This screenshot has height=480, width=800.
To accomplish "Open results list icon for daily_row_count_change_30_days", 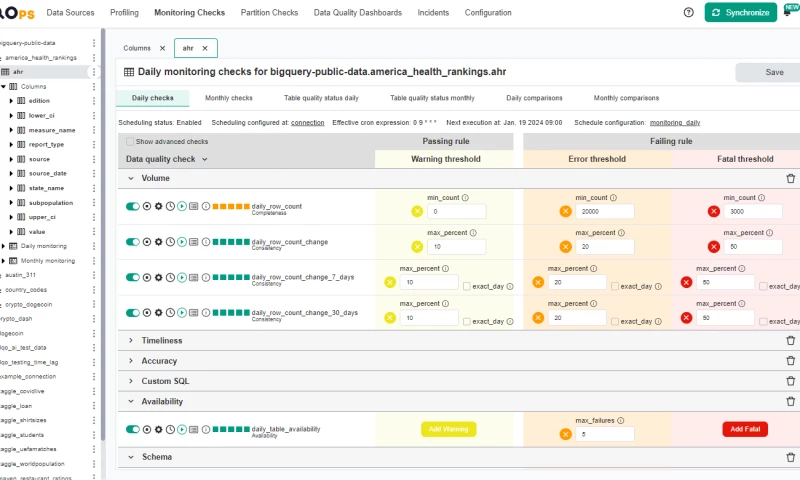I will click(193, 312).
